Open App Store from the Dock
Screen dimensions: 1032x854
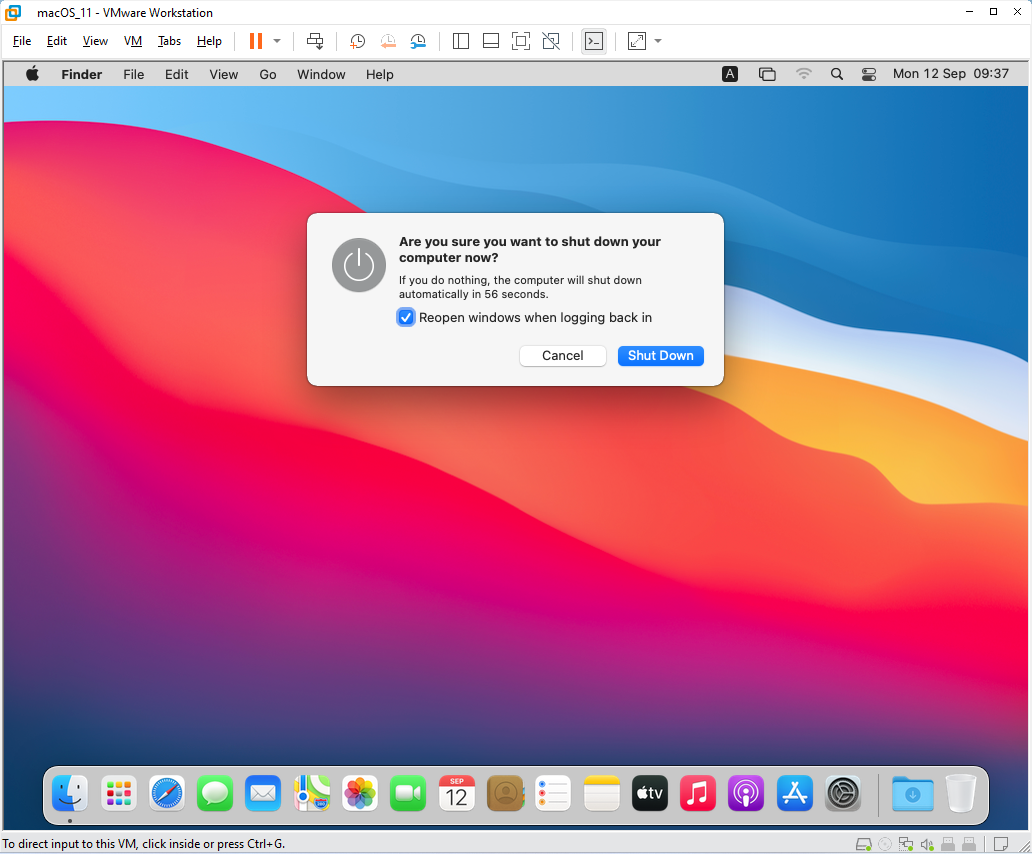(794, 793)
